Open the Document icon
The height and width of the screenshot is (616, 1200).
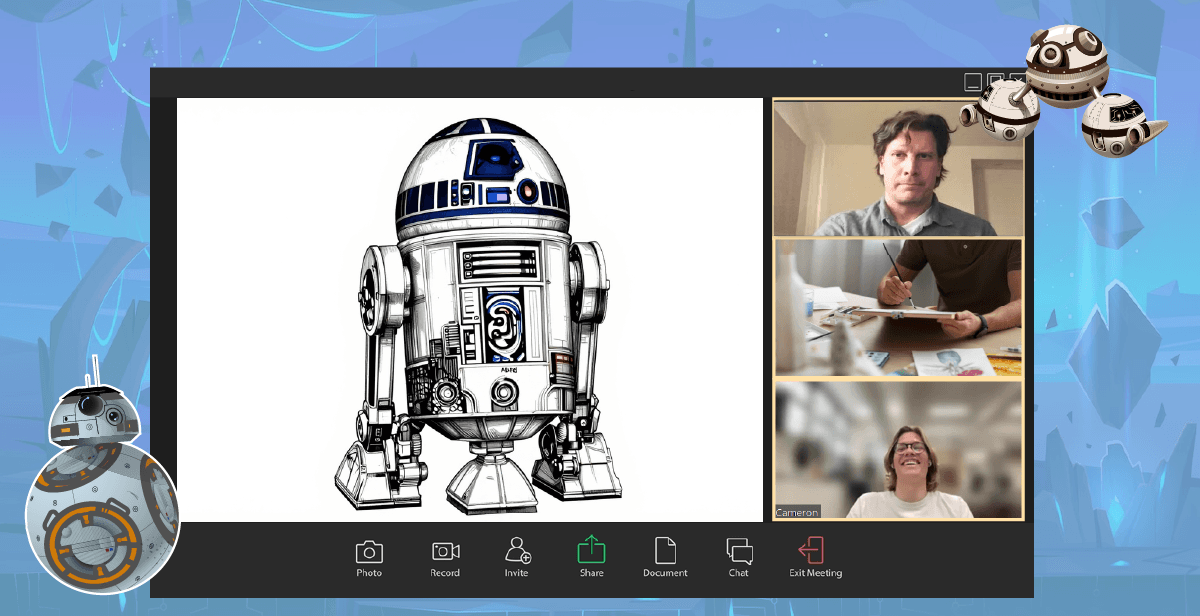[665, 550]
